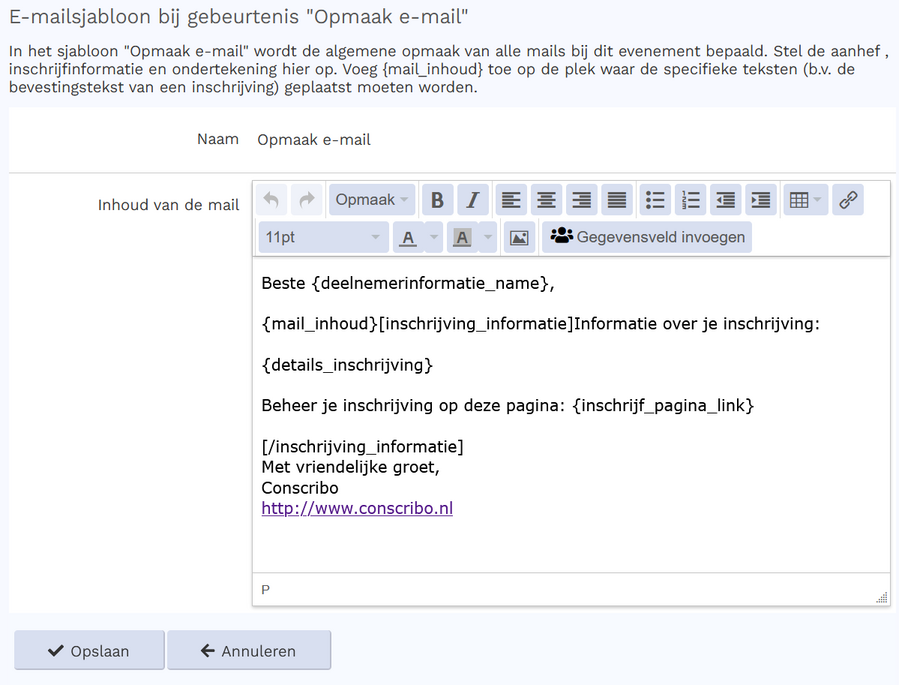Insert a numbered list
The width and height of the screenshot is (899, 685).
690,199
